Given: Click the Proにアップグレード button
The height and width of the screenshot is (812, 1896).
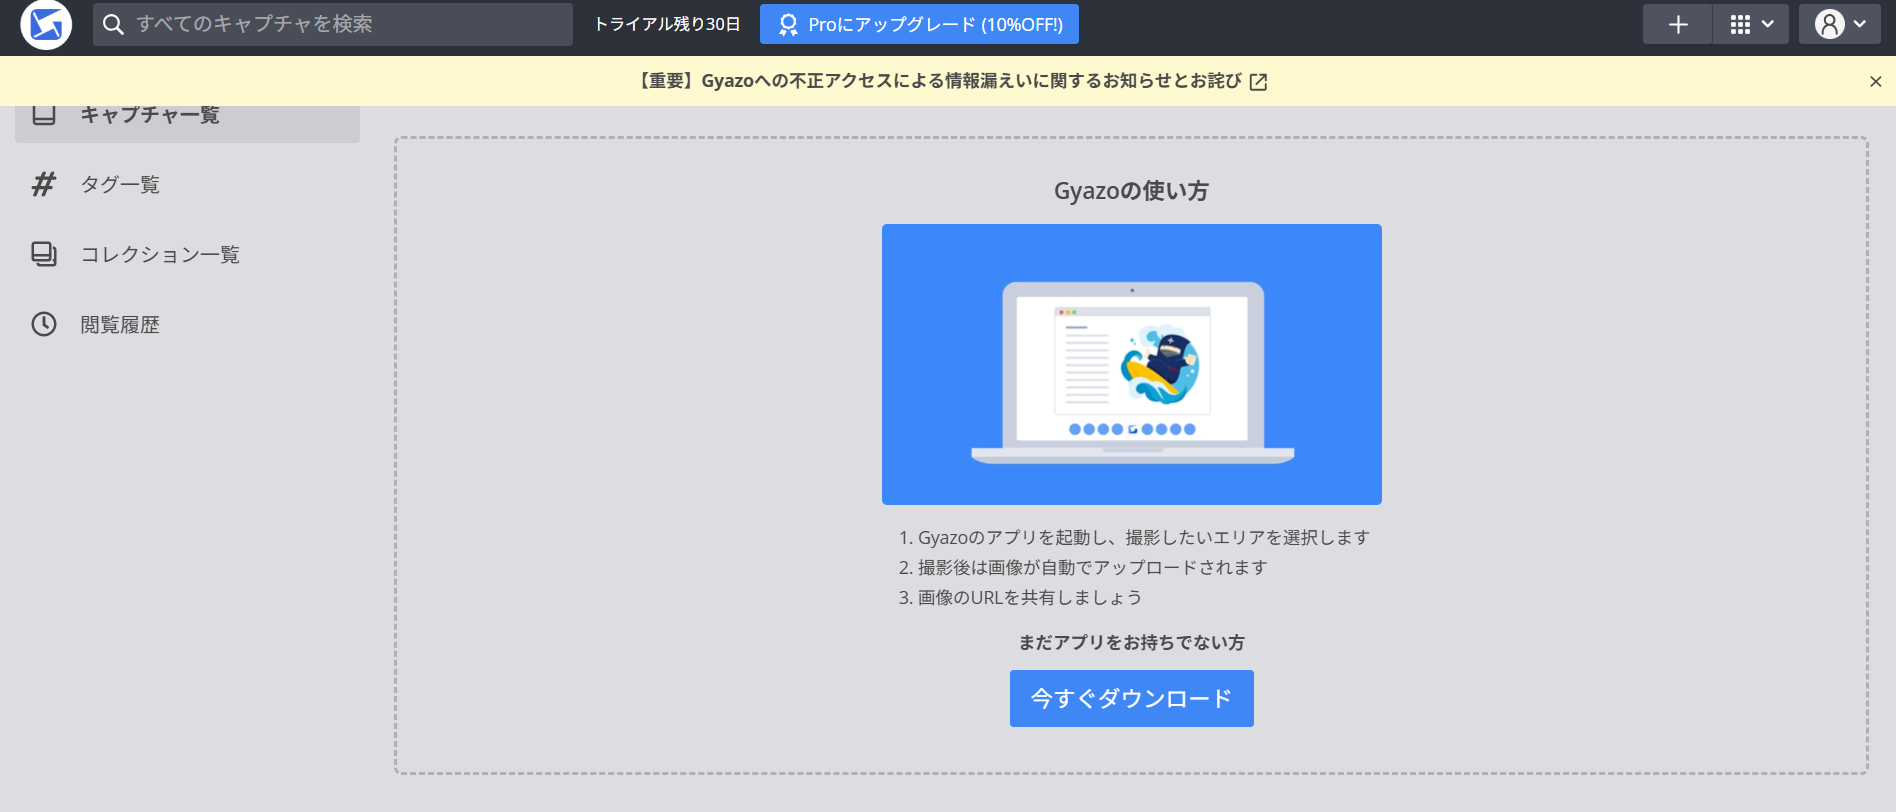Looking at the screenshot, I should click(x=919, y=24).
